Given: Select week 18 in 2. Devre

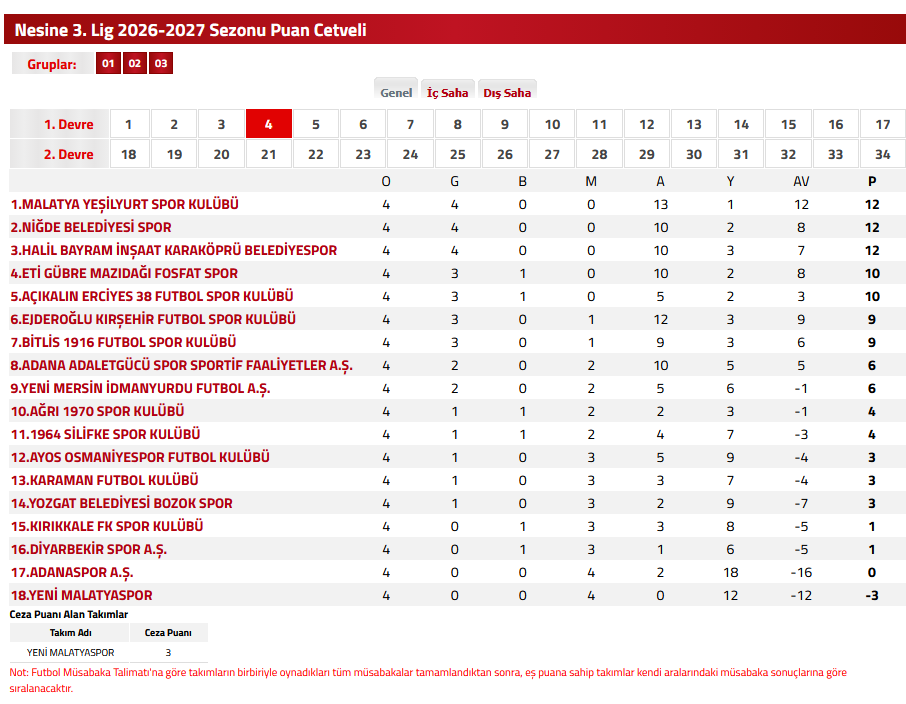Looking at the screenshot, I should (129, 154).
